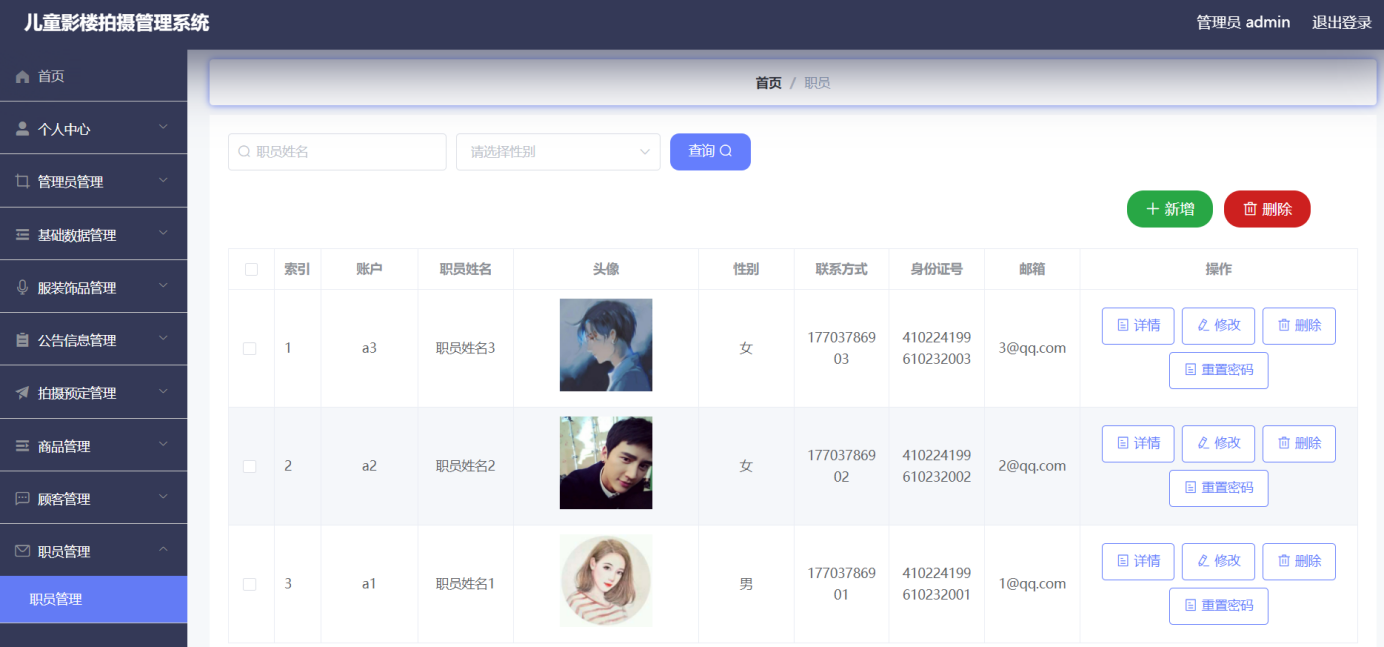Click the home icon beside 首页
Screen dimensions: 1384x647
(x=22, y=77)
